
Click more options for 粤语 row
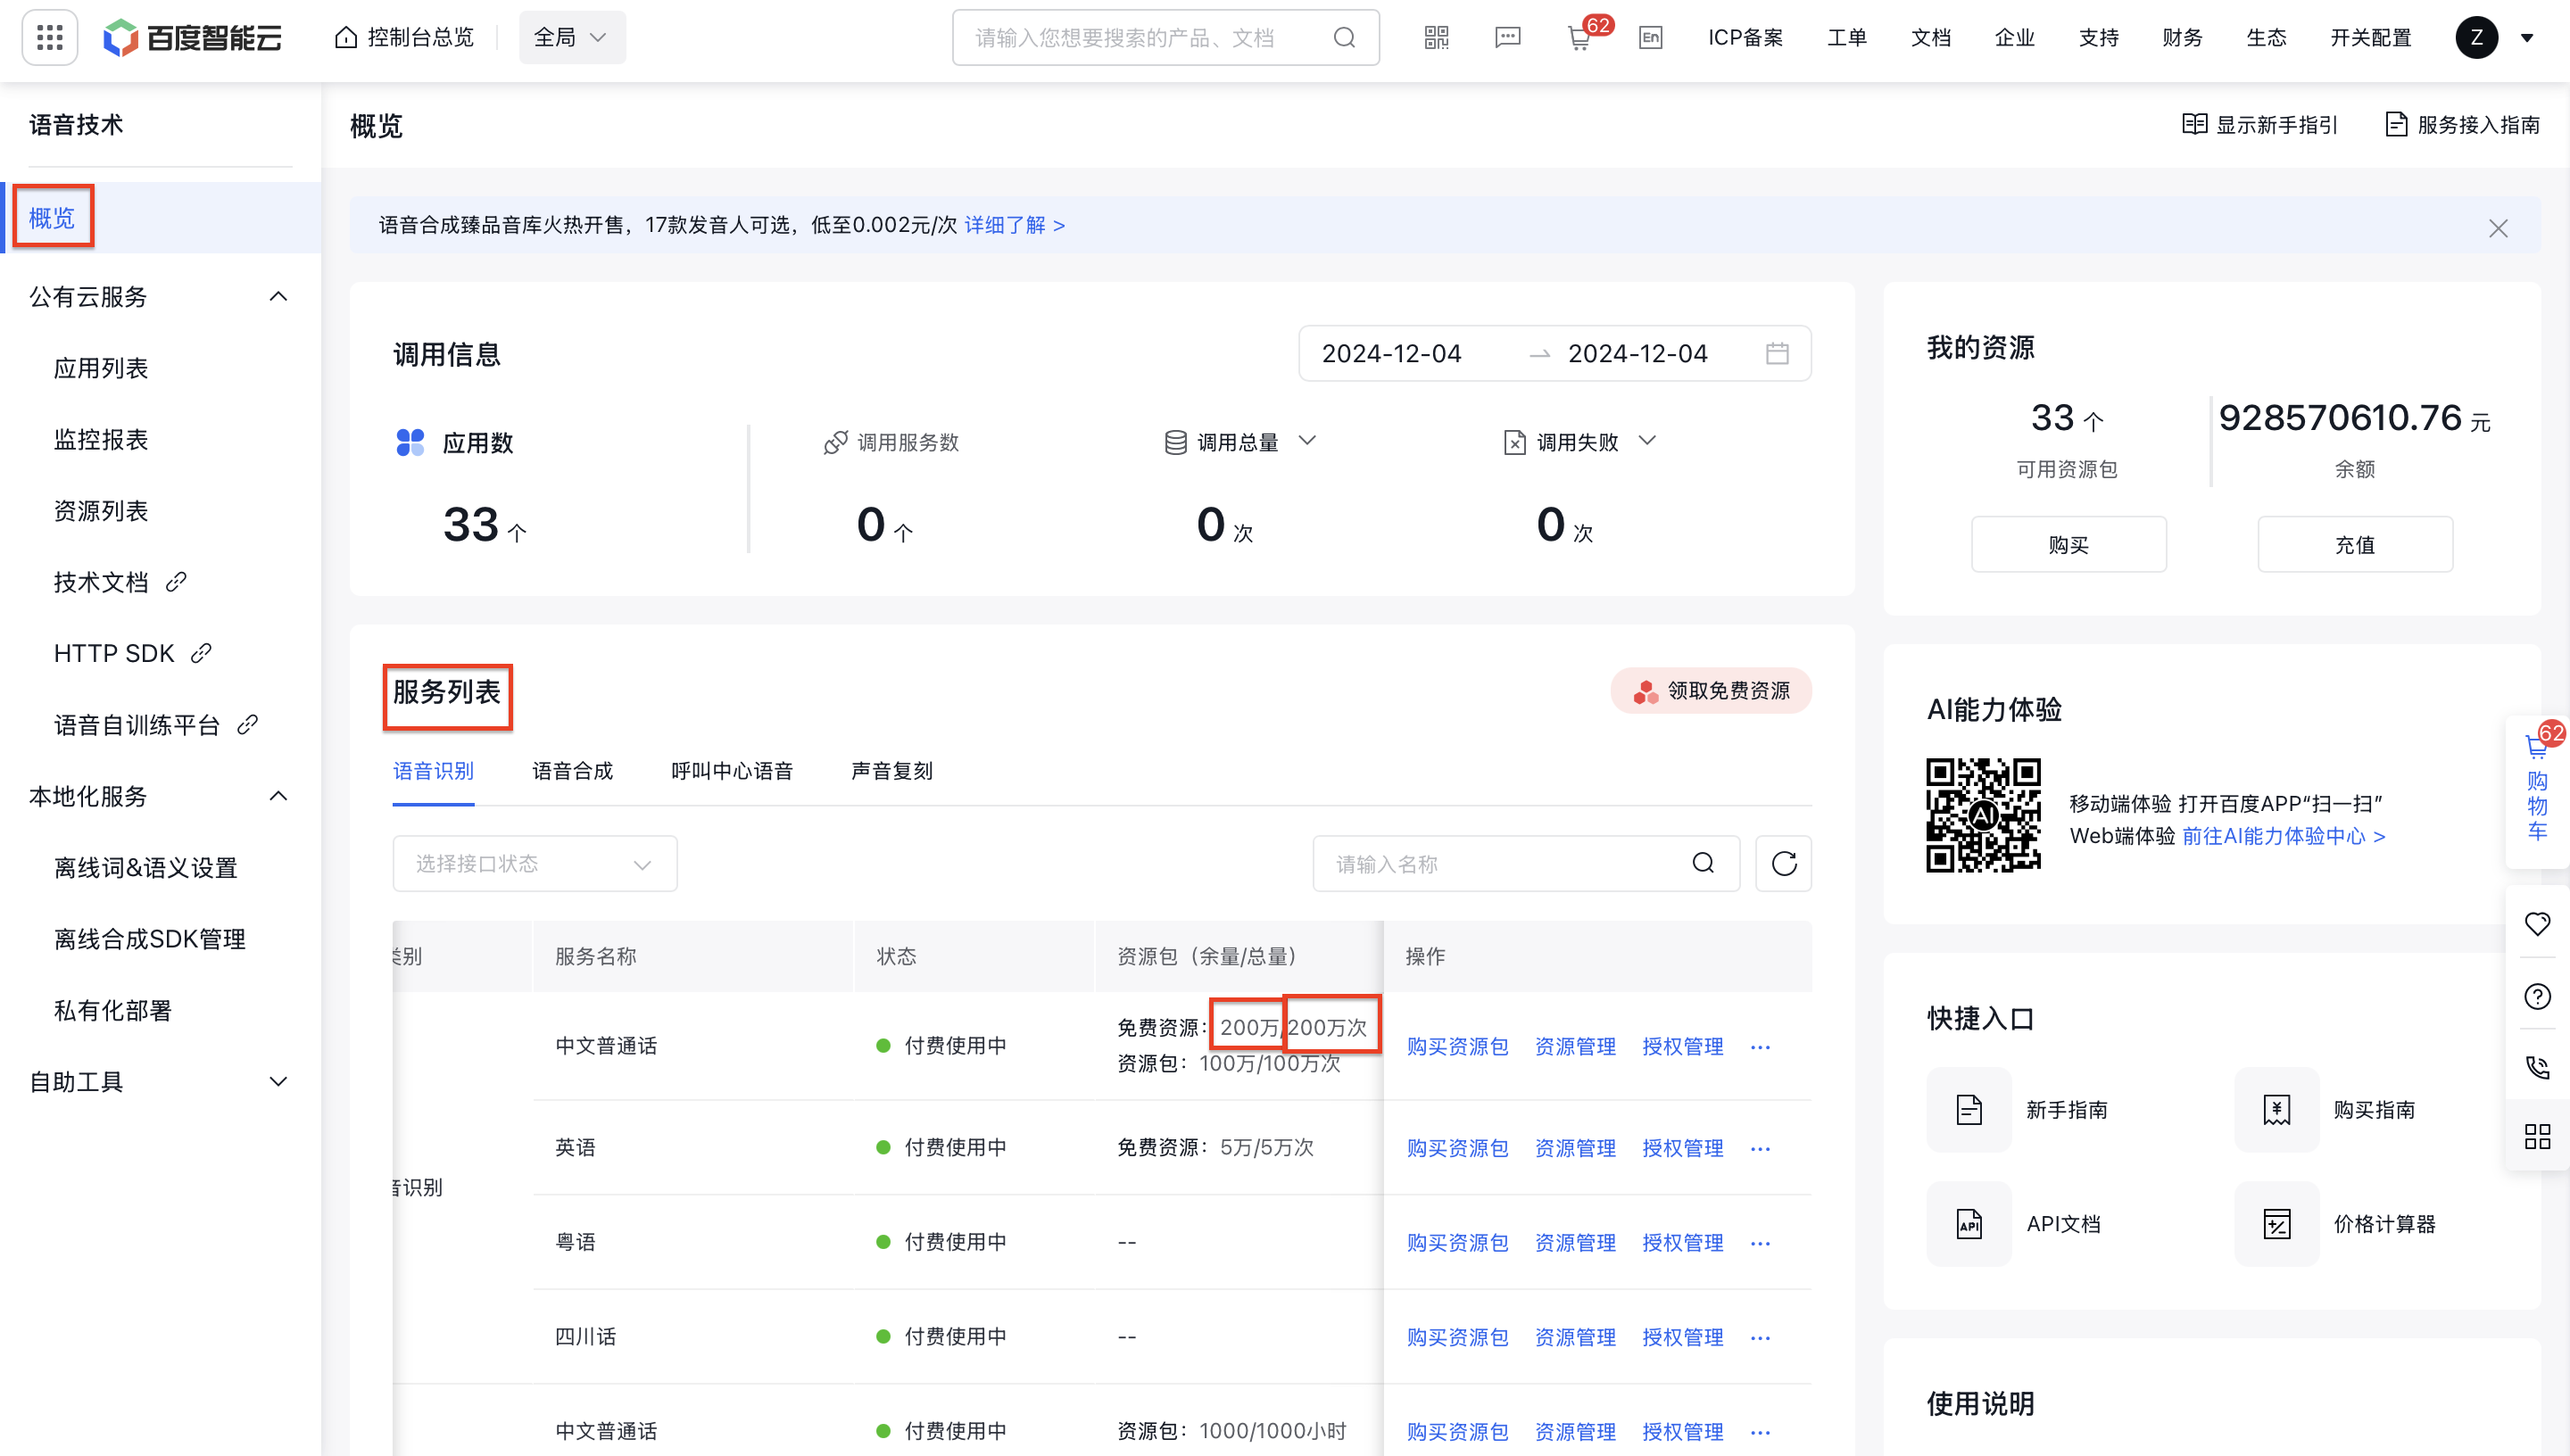(1761, 1243)
